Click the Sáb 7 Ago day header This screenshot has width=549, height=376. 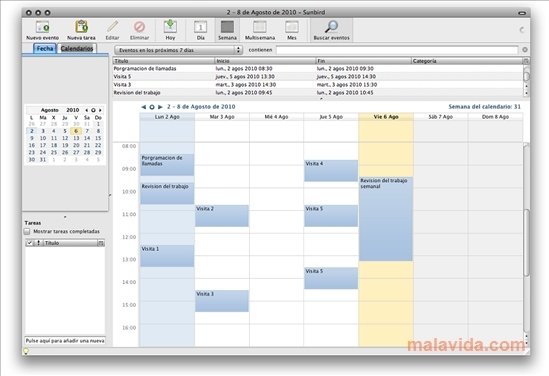click(440, 117)
